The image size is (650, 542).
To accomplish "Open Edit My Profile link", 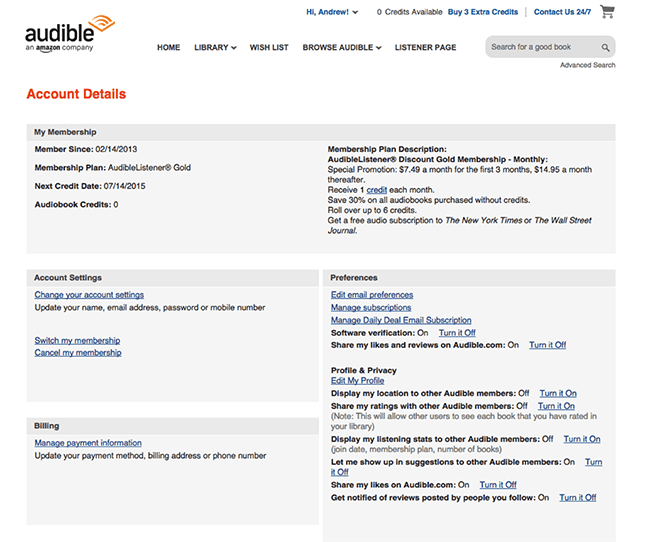I will (x=357, y=381).
